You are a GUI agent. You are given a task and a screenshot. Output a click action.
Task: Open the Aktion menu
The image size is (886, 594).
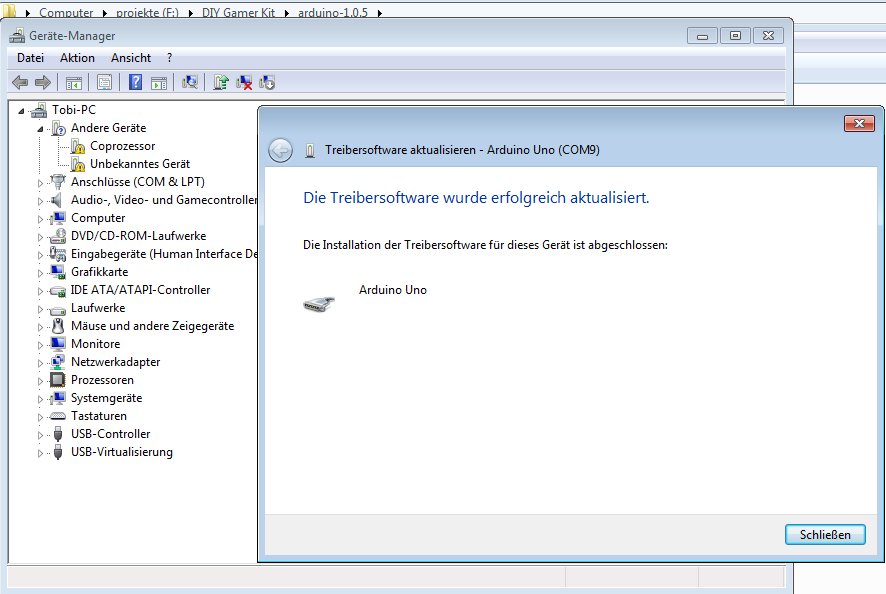77,58
